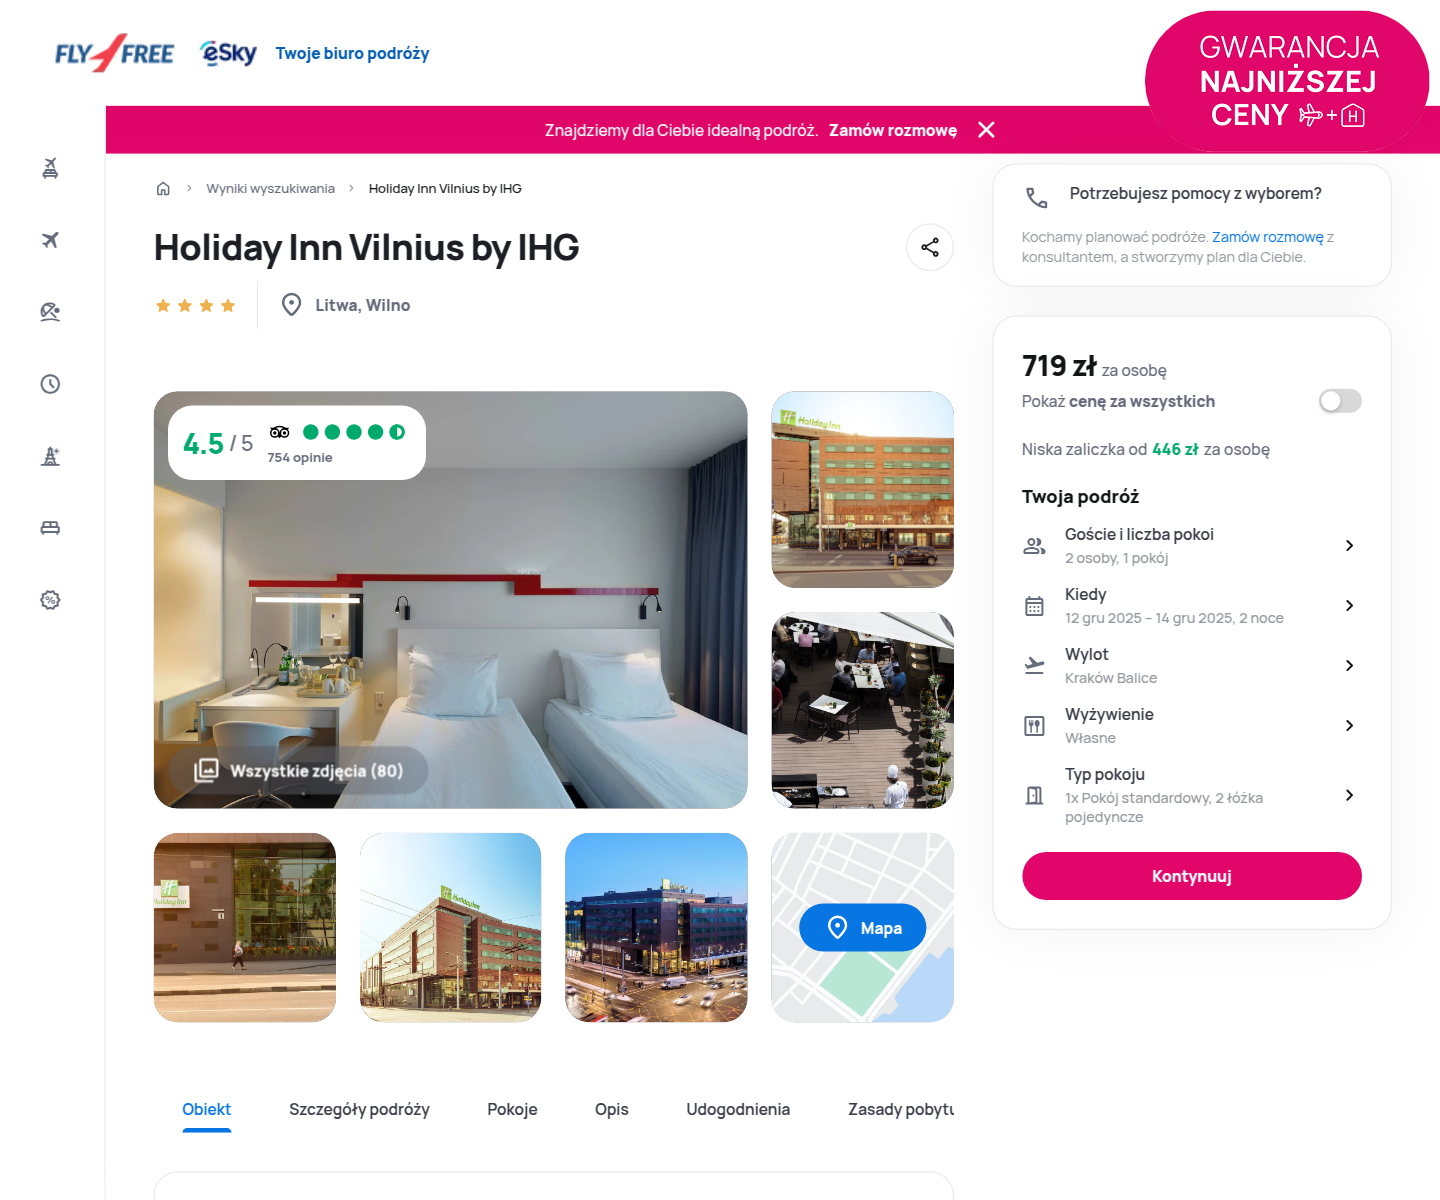Image resolution: width=1440 pixels, height=1200 pixels.
Task: Open the Mapa map view
Action: pos(862,928)
